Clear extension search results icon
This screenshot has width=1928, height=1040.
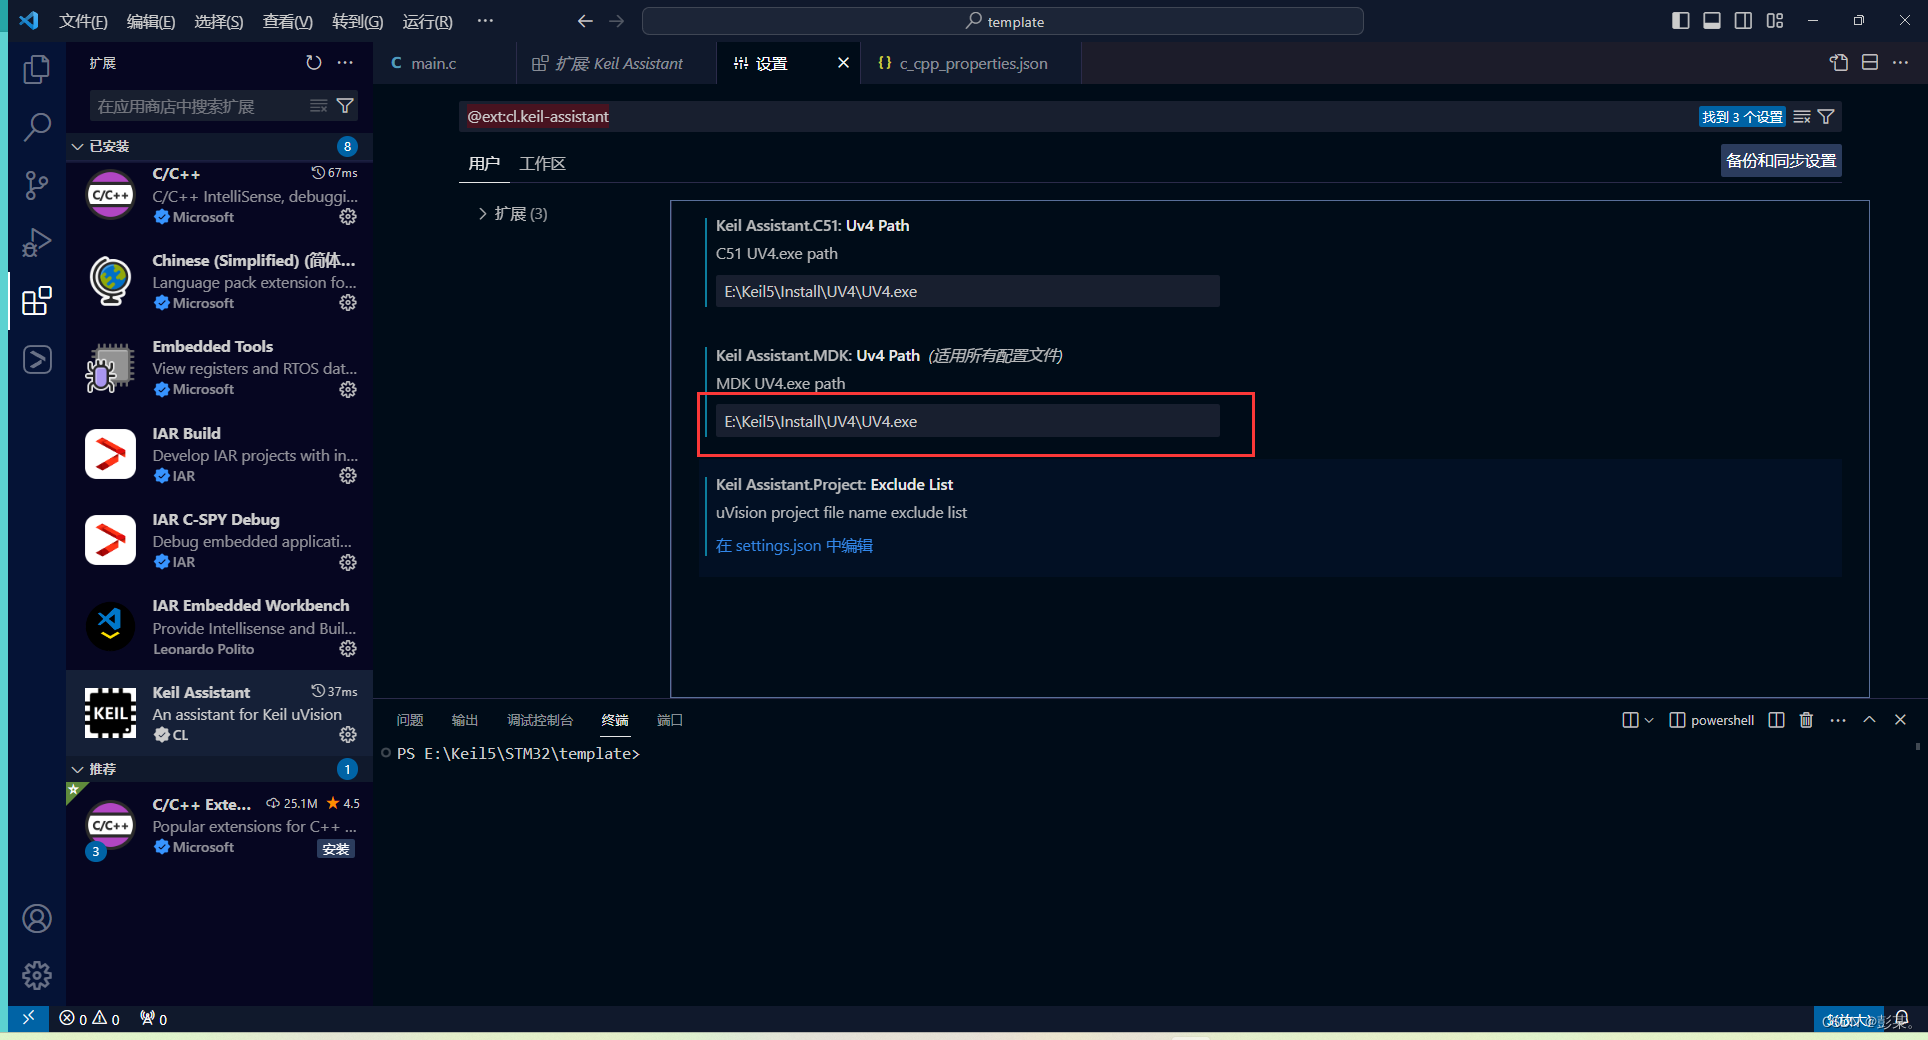pos(319,106)
